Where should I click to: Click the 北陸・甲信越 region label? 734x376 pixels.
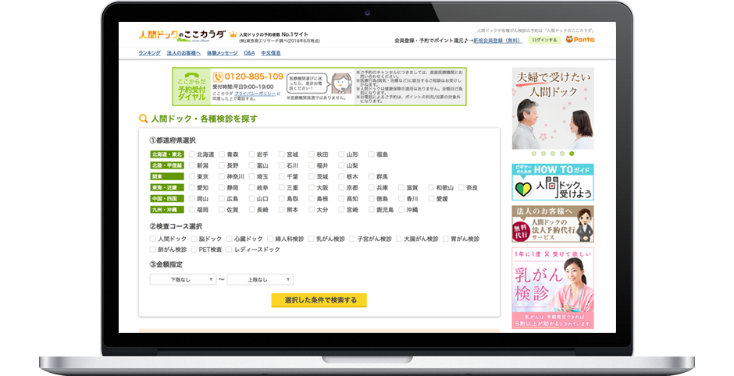coord(167,165)
